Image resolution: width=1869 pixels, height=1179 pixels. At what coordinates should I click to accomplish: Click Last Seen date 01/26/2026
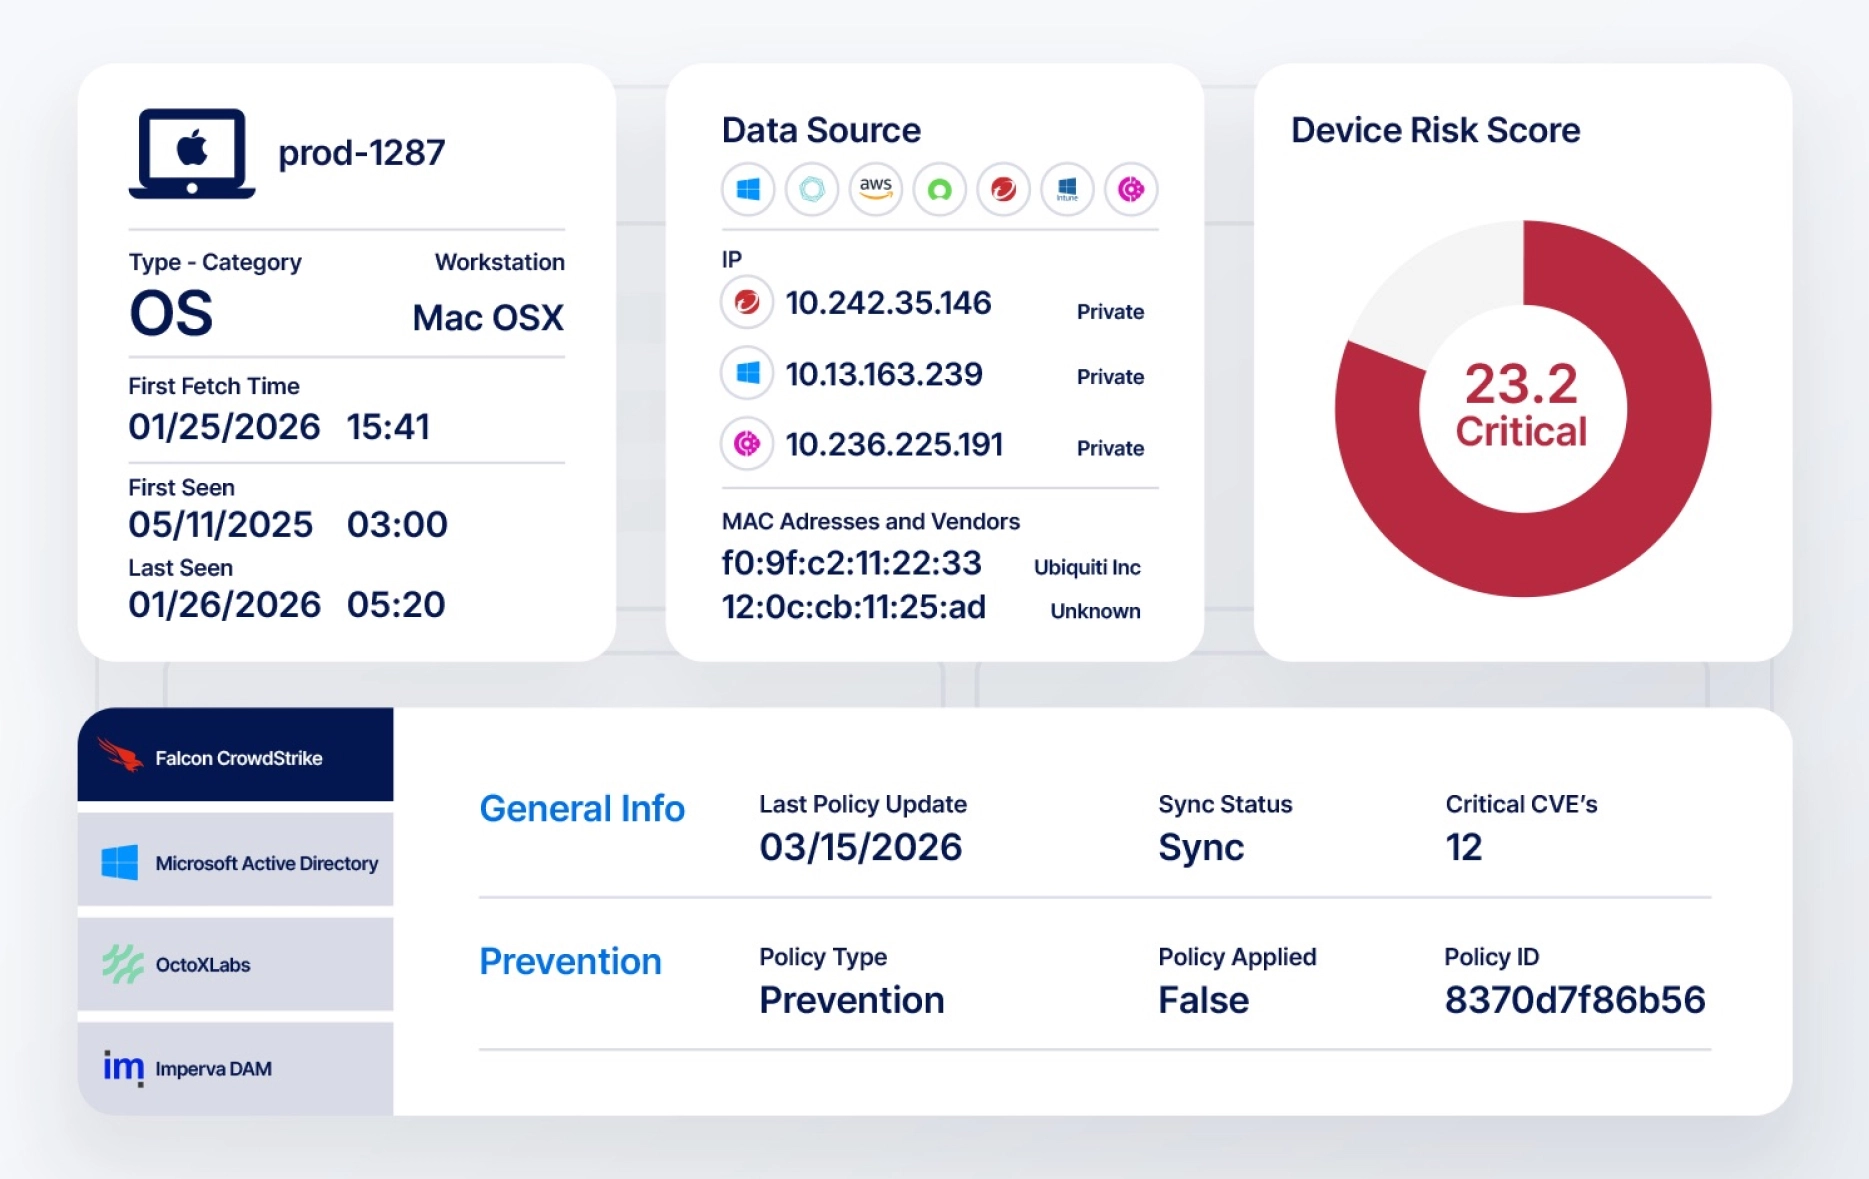click(x=224, y=604)
